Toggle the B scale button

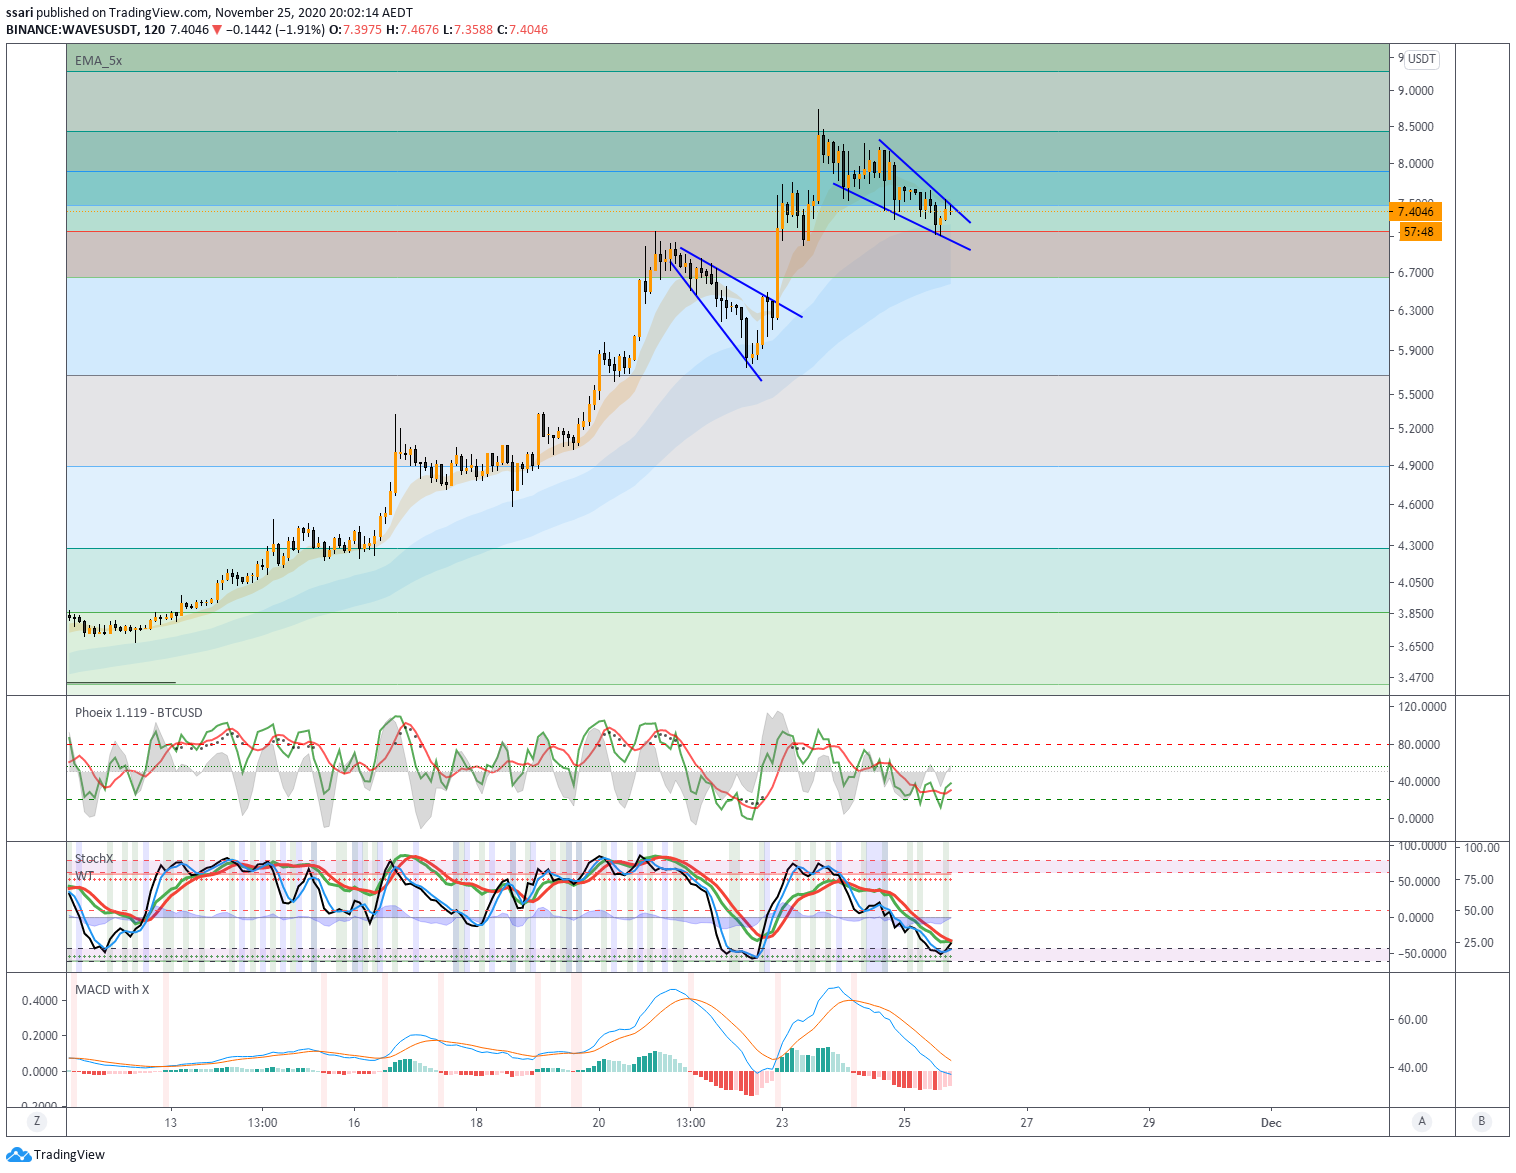tap(1482, 1121)
